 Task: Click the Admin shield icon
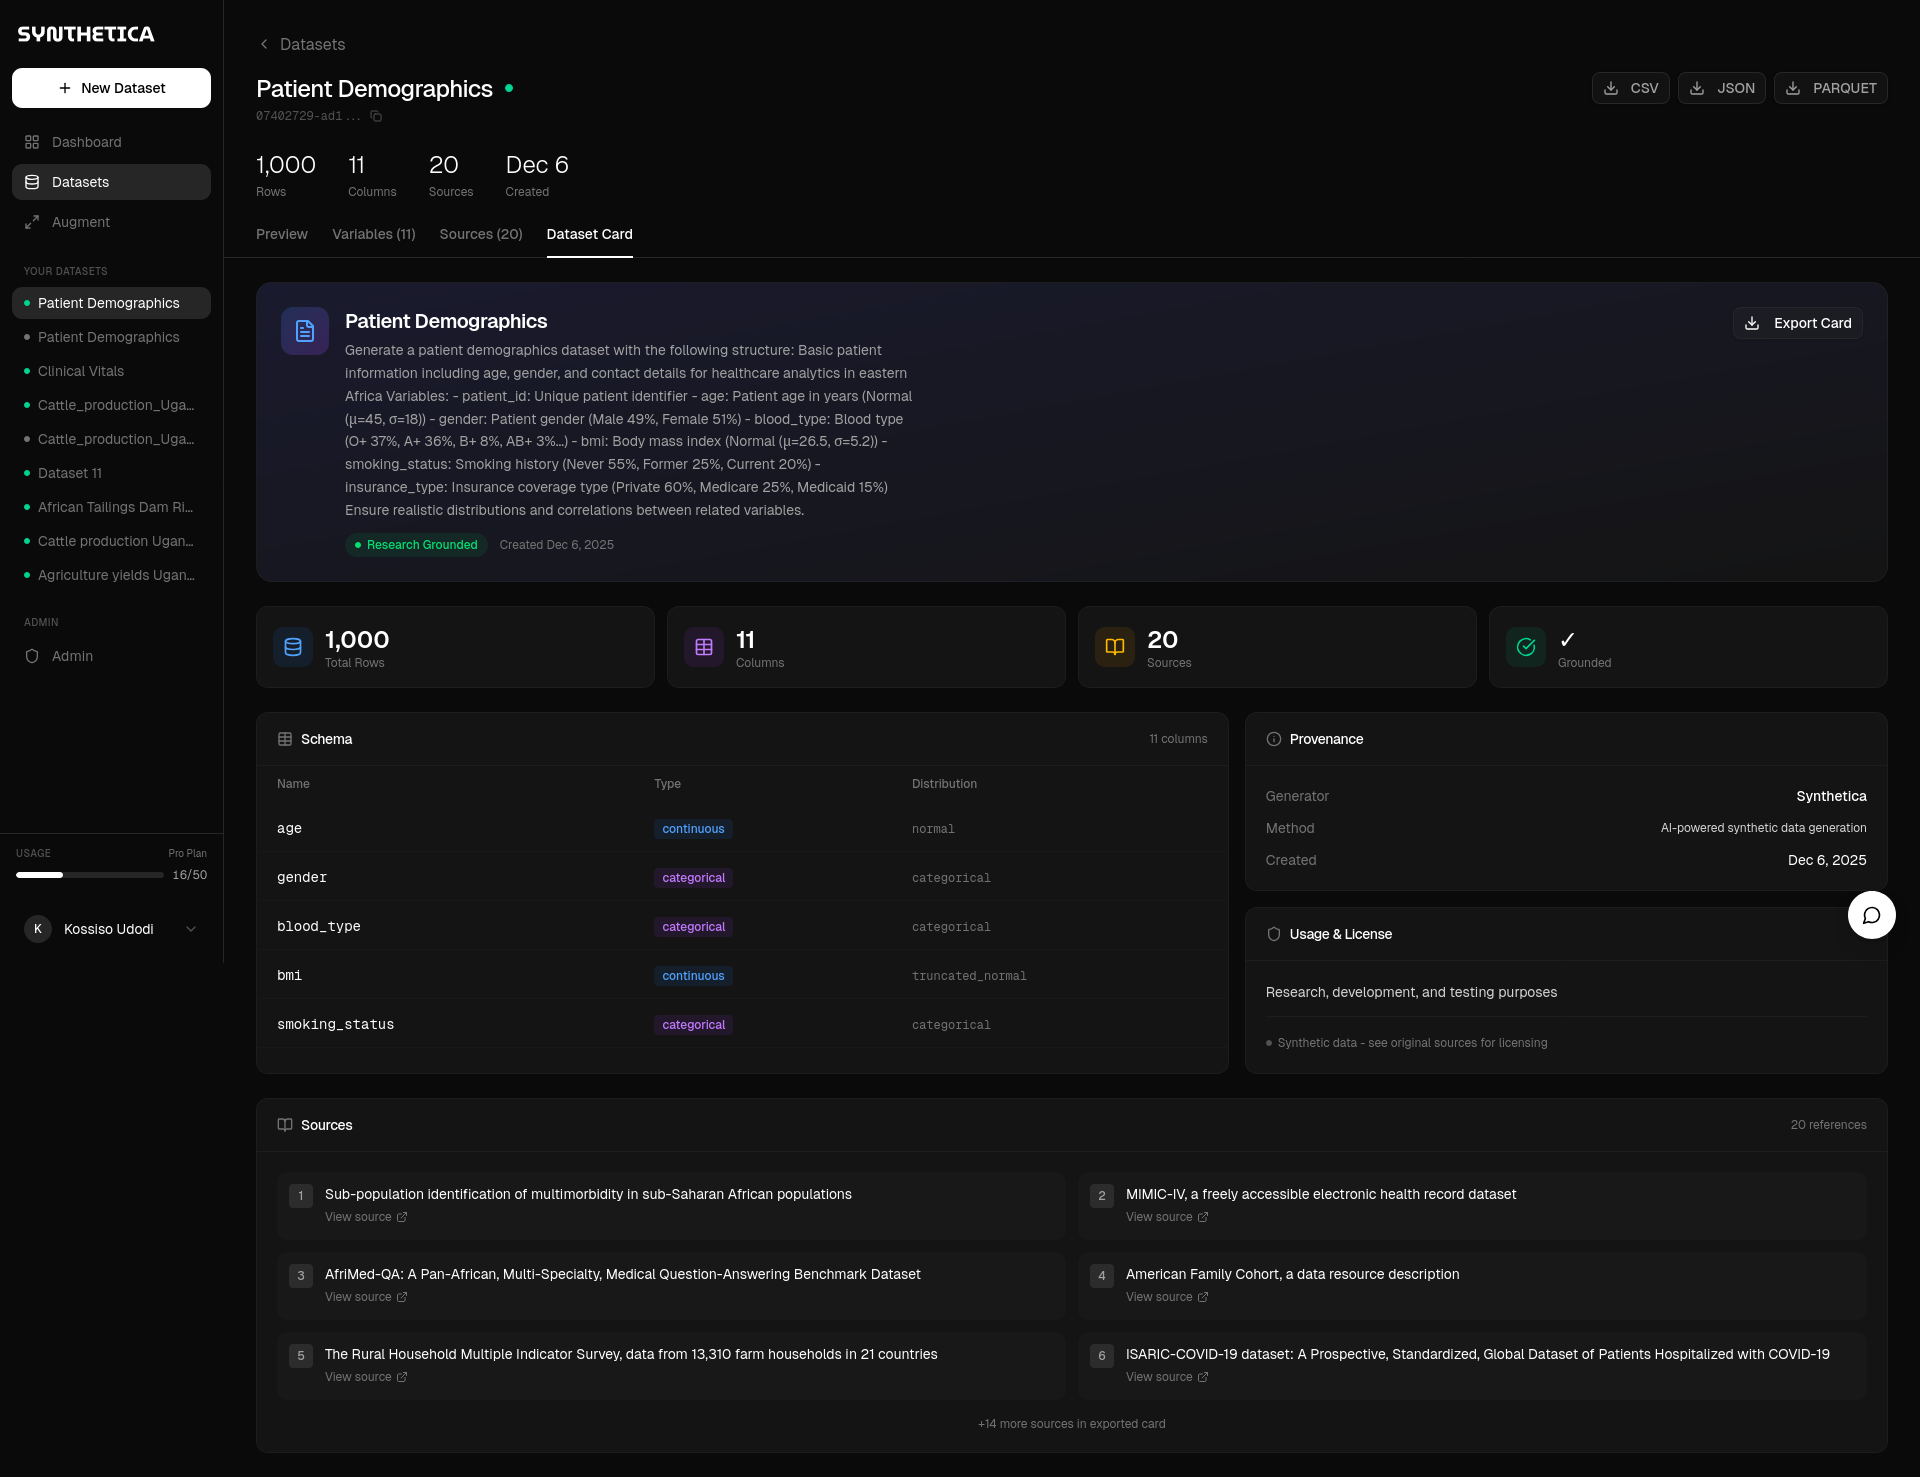click(x=32, y=656)
